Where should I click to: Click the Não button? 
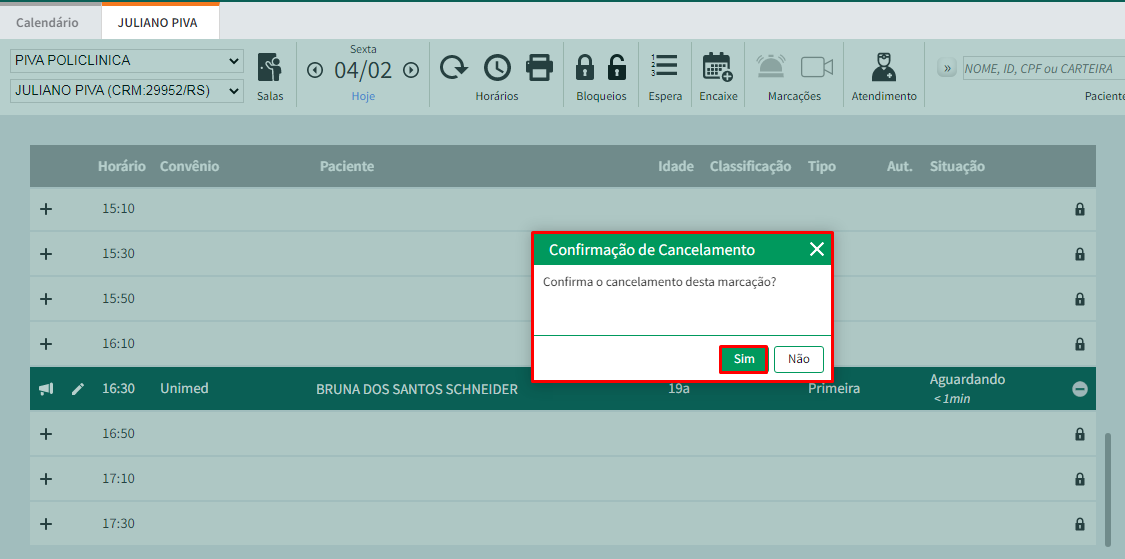[x=798, y=359]
